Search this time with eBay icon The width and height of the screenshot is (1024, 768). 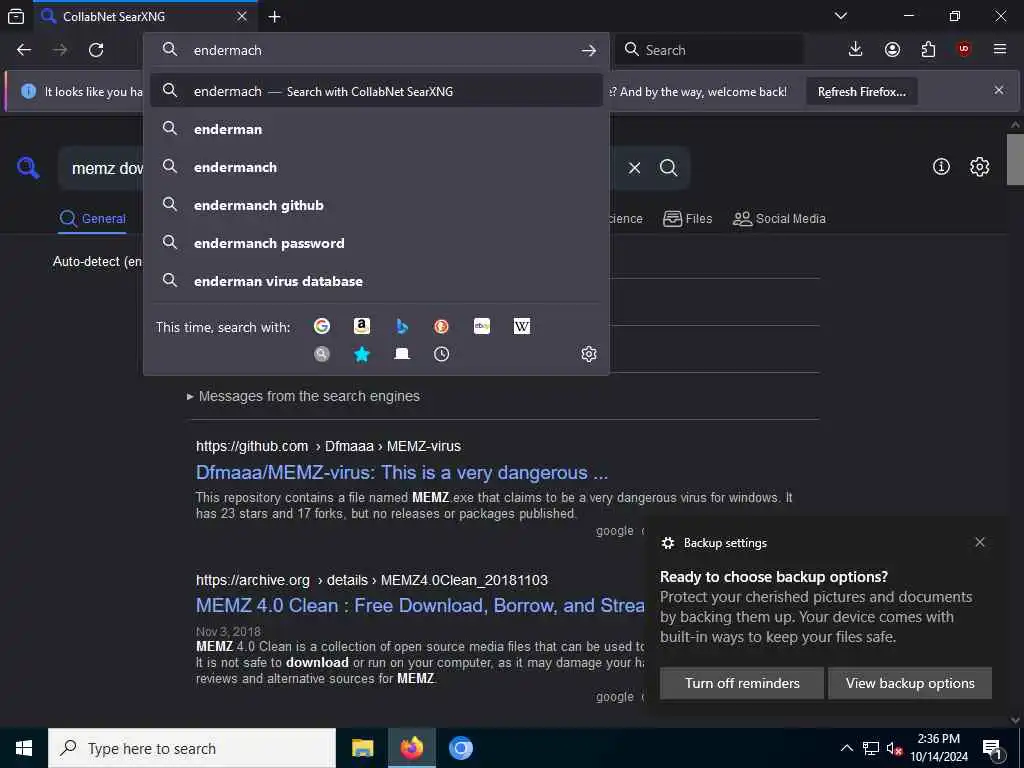[482, 326]
